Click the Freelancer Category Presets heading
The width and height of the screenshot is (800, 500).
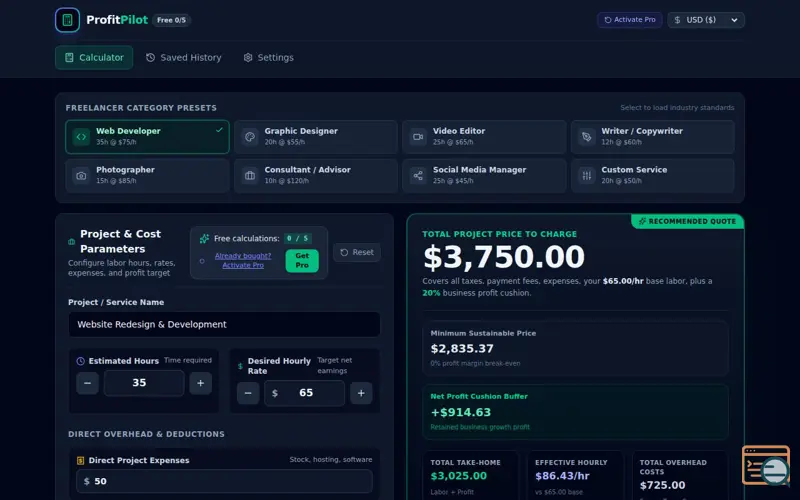141,108
